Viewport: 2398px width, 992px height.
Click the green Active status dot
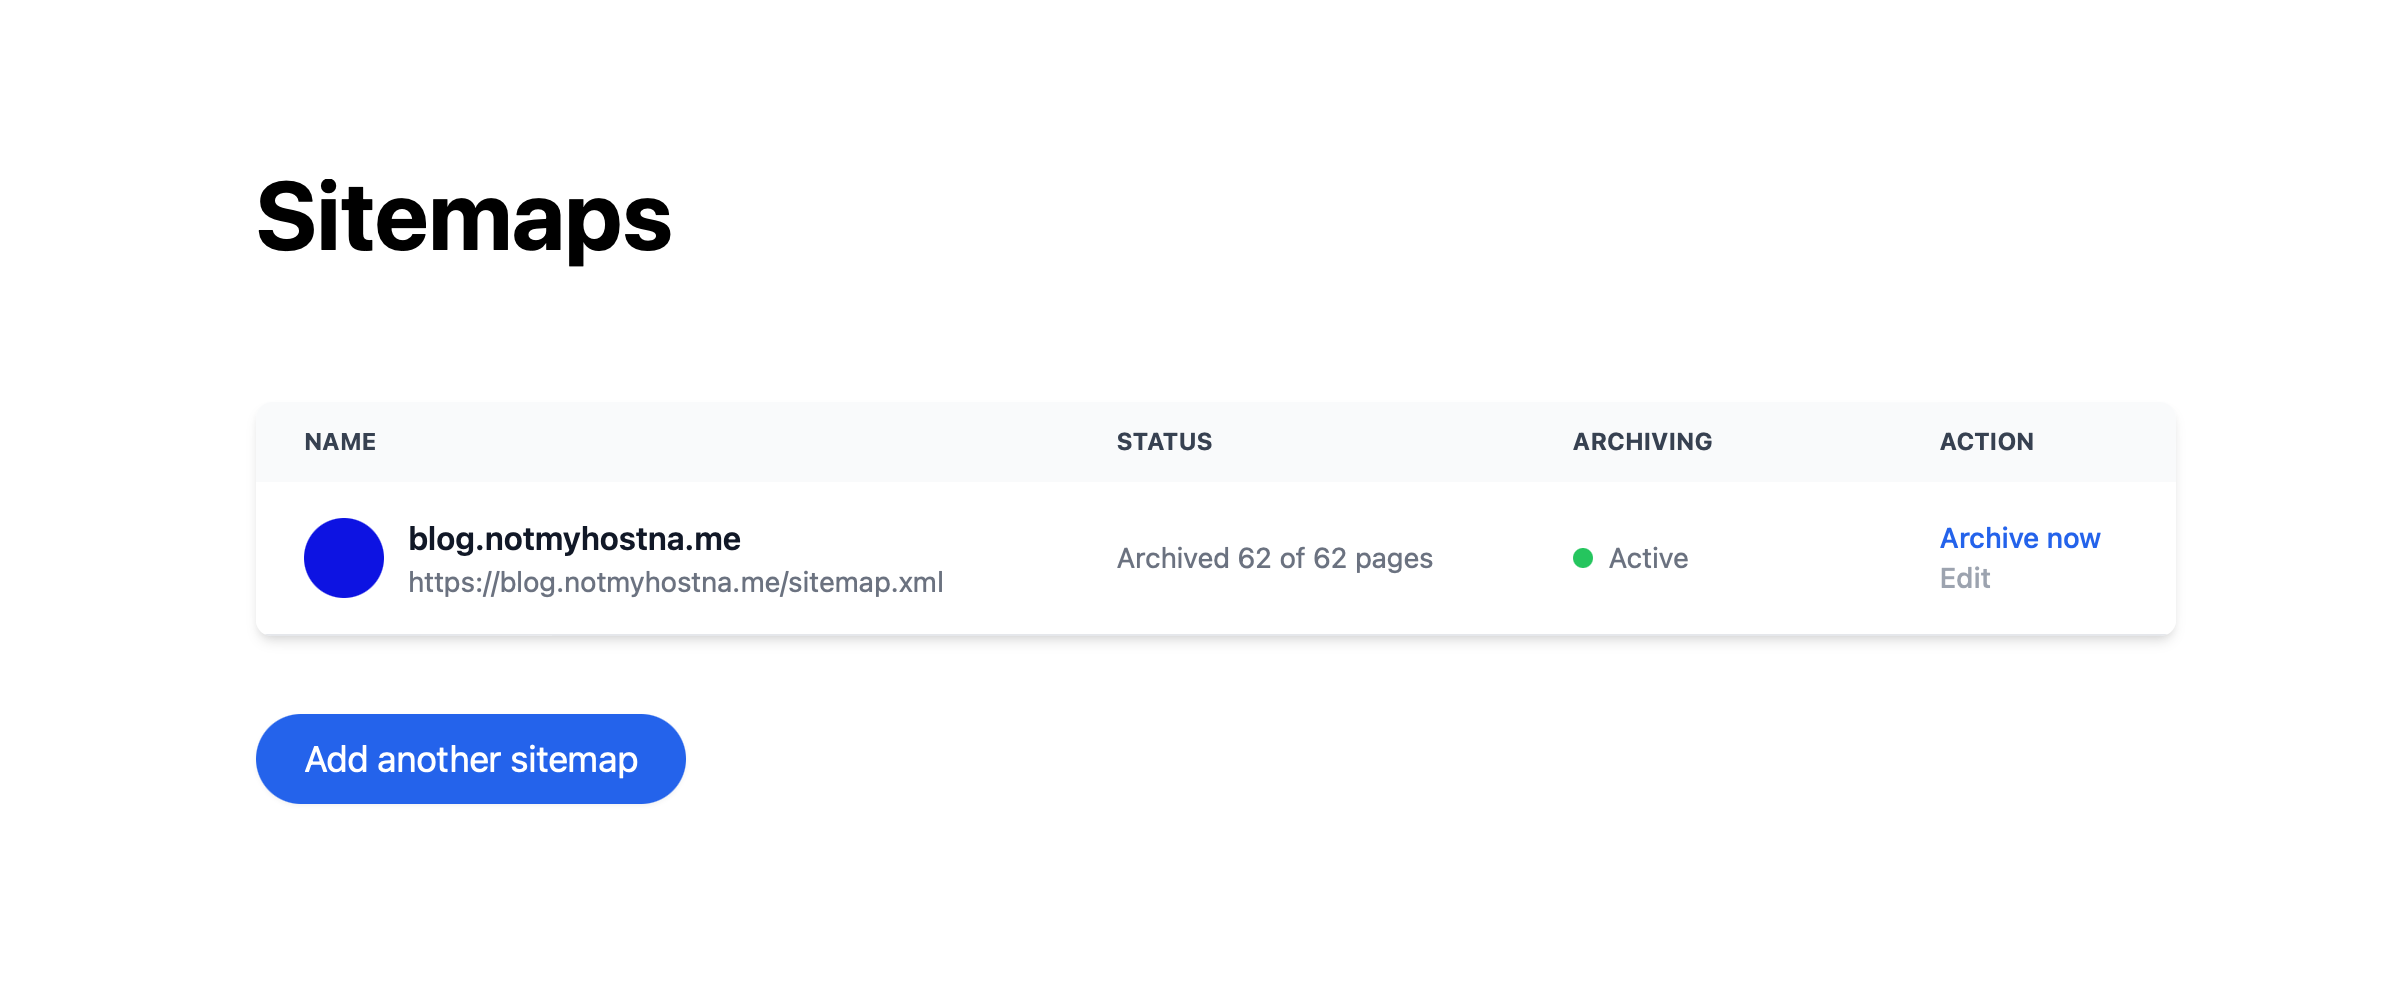[1583, 558]
